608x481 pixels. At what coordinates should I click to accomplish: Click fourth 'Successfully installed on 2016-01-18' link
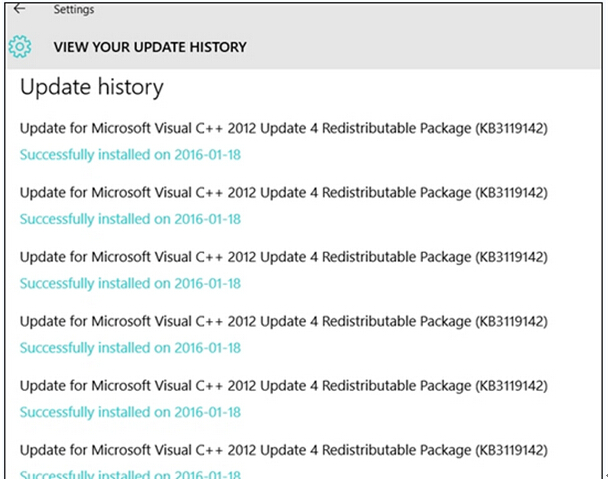click(130, 348)
